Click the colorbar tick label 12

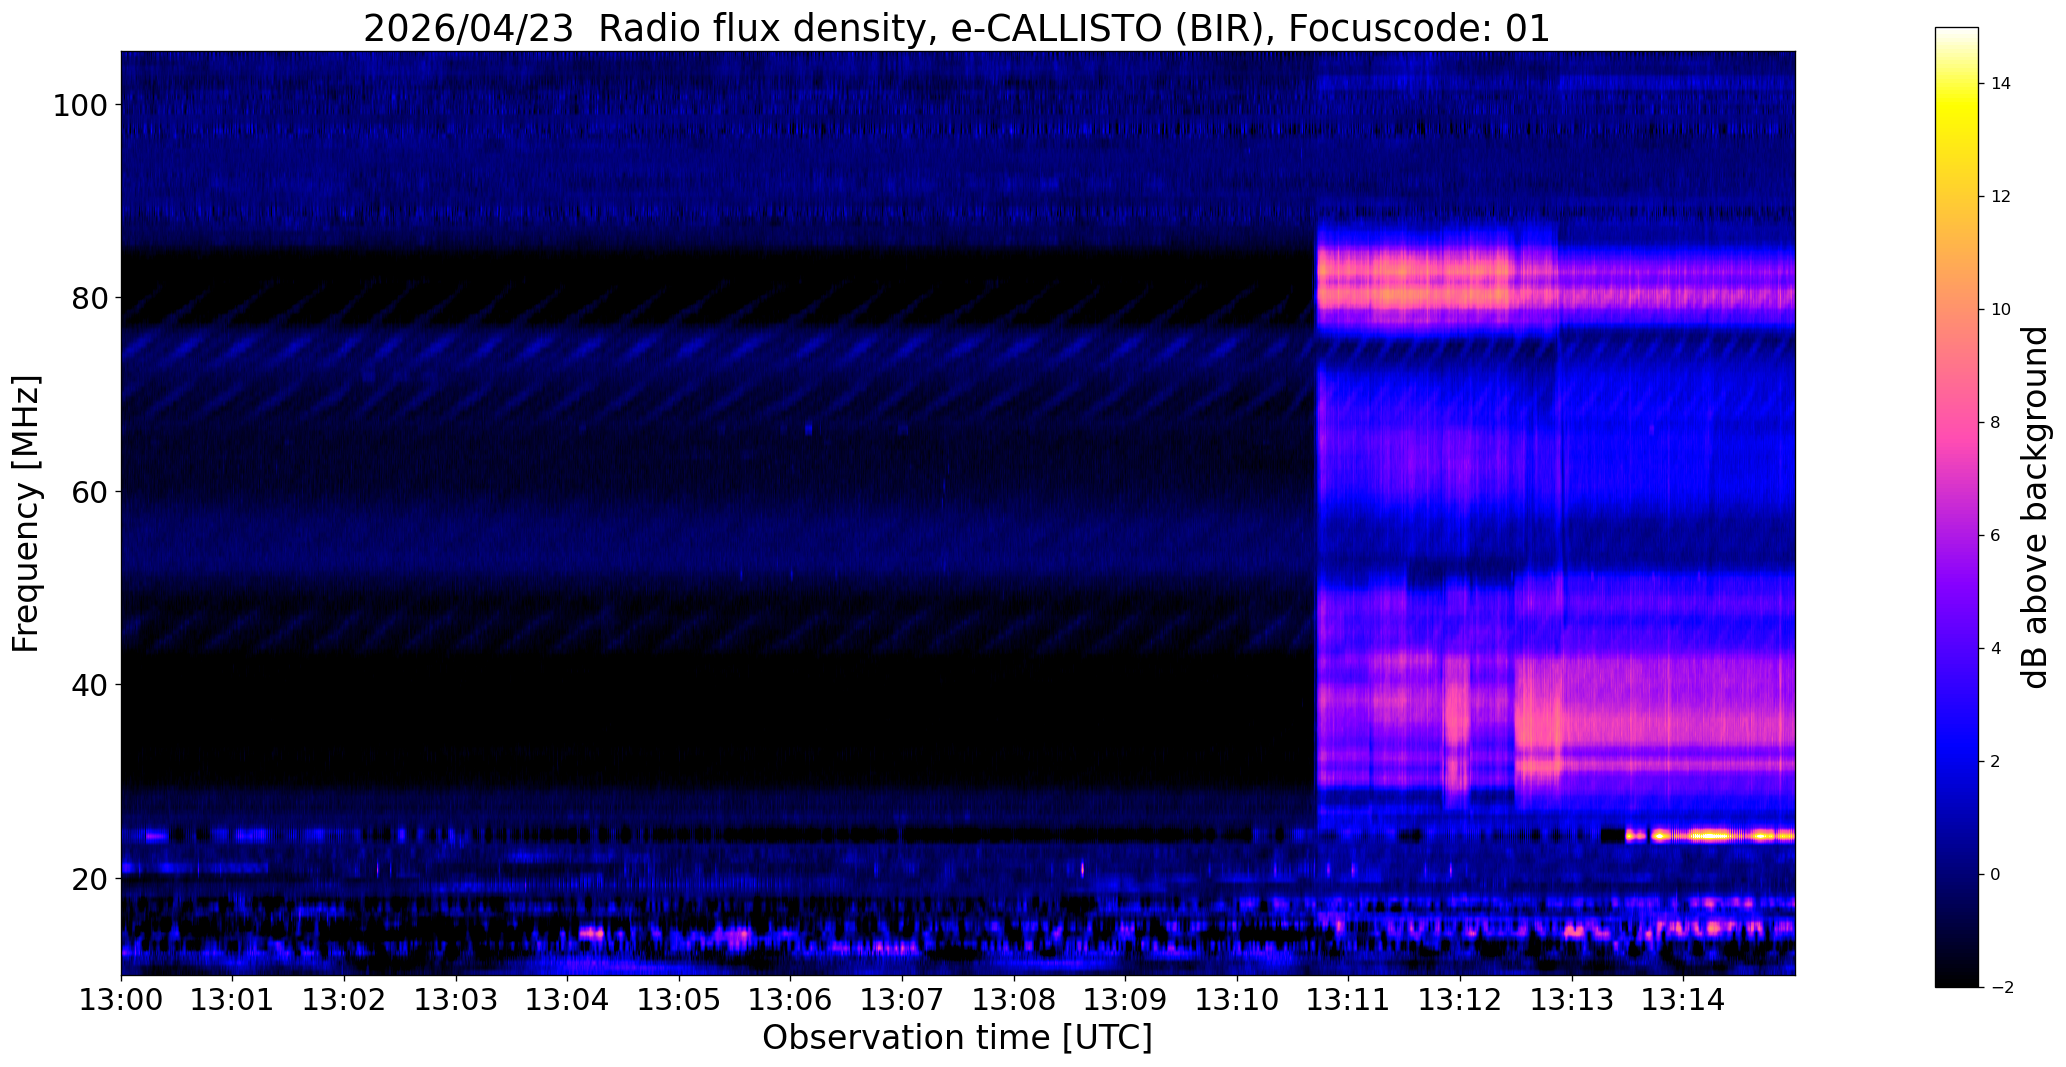pos(2001,197)
